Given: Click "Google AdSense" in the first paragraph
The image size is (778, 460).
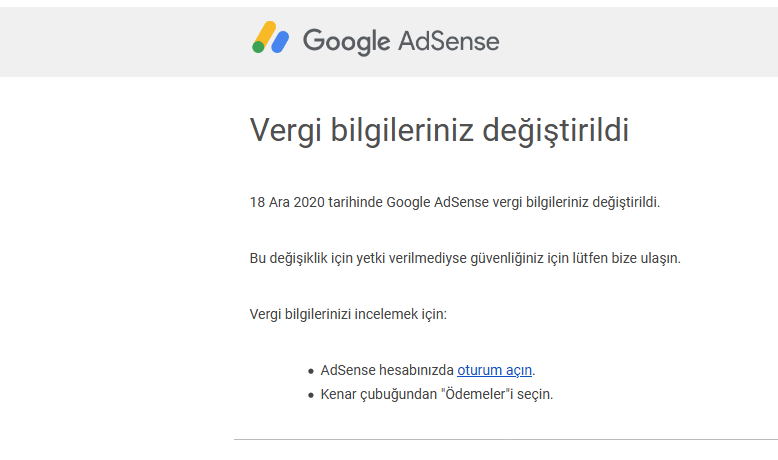Looking at the screenshot, I should 437,202.
